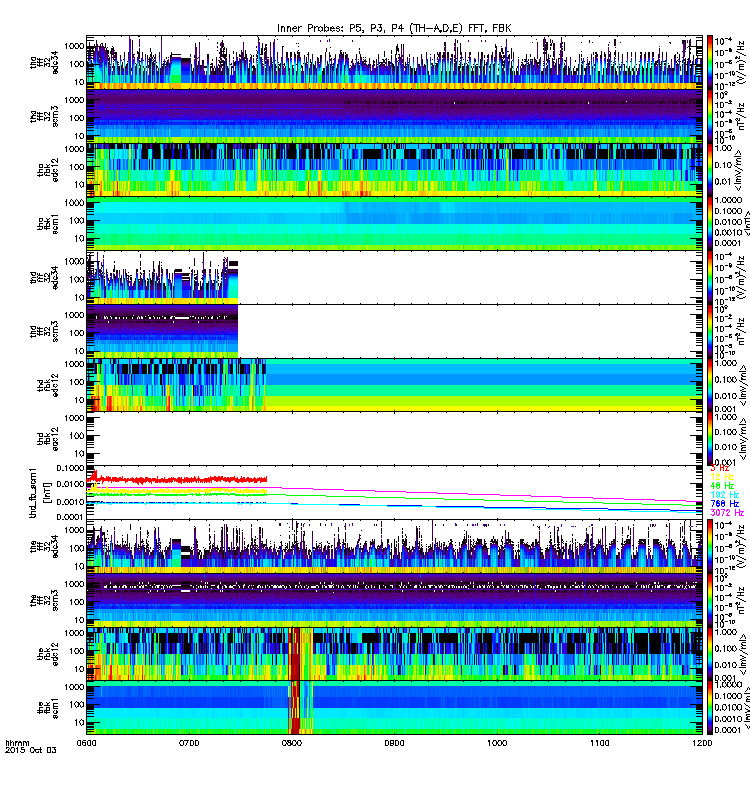Click the "tha fff 32 scm3" panel label
The image size is (750, 800).
[44, 116]
